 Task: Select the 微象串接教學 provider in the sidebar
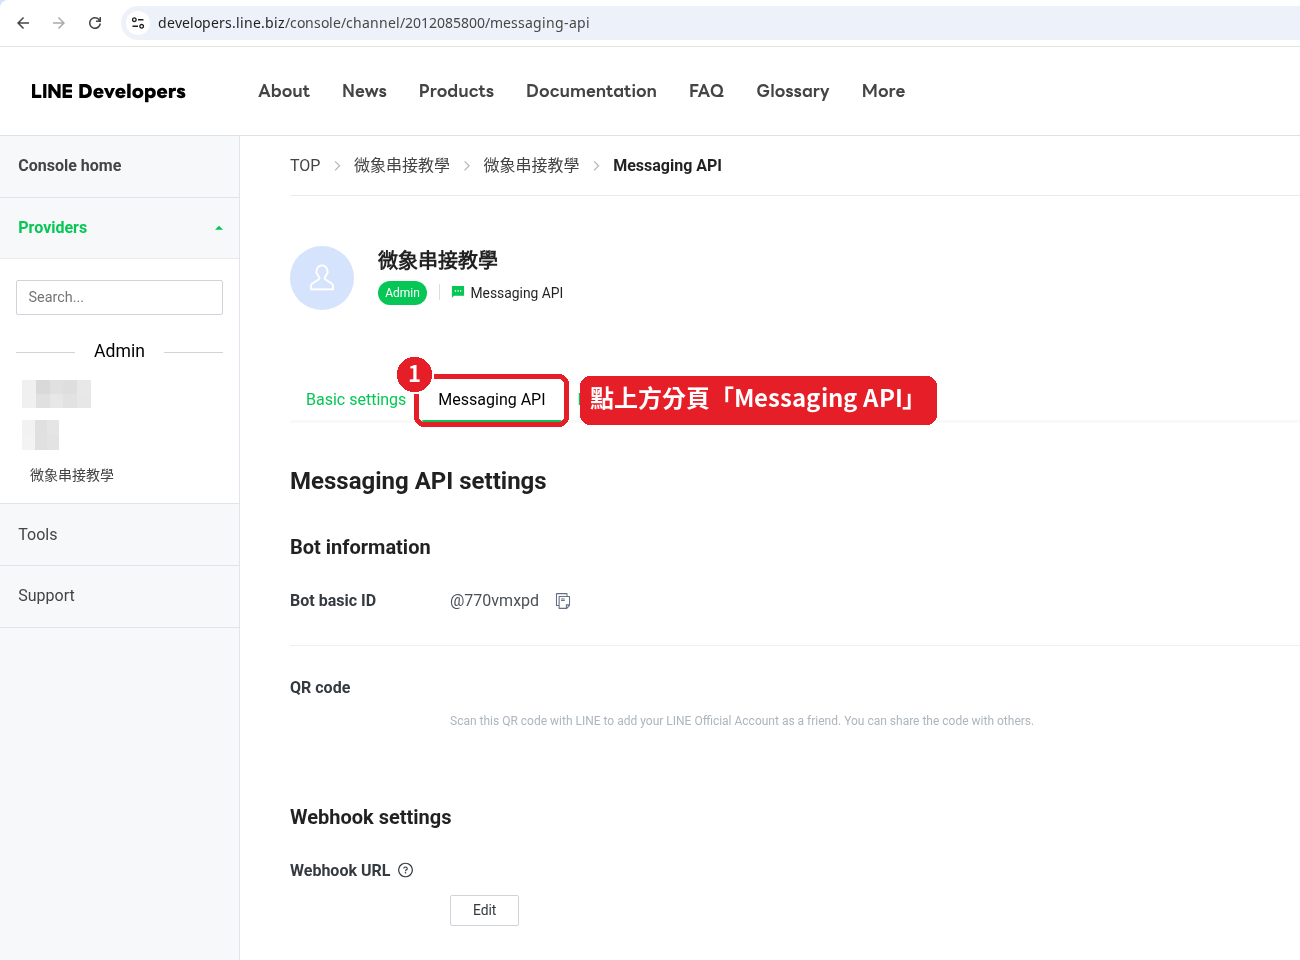72,475
